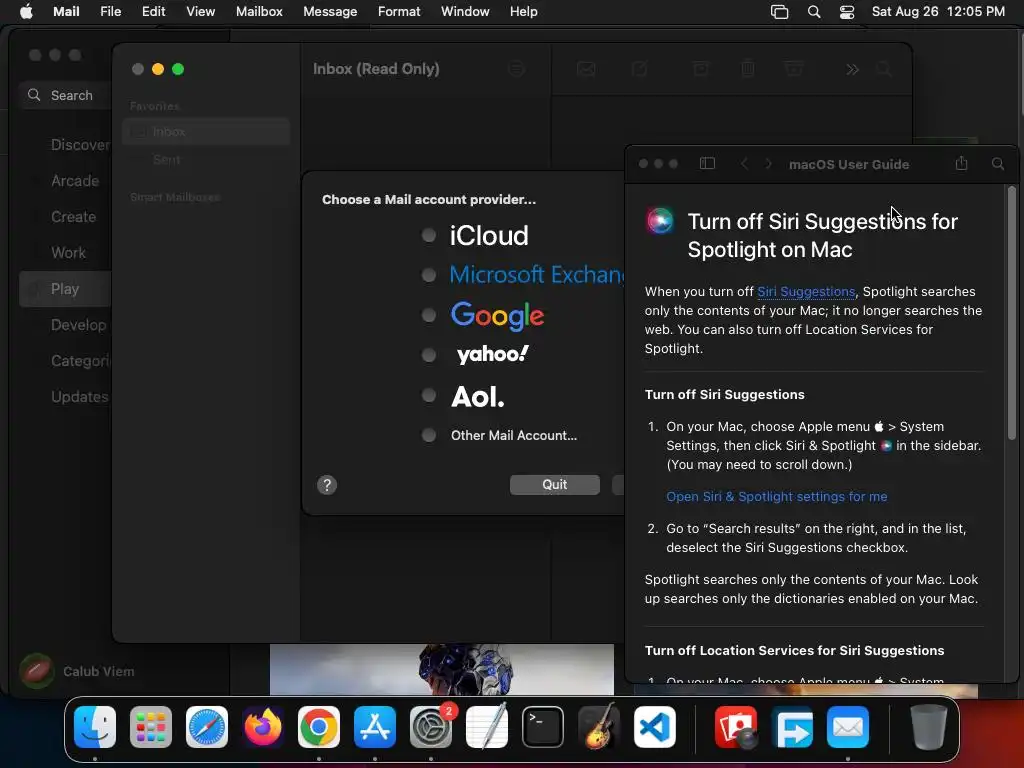The height and width of the screenshot is (768, 1024).
Task: Click the Junk icon in Mail toolbar
Action: tap(793, 69)
